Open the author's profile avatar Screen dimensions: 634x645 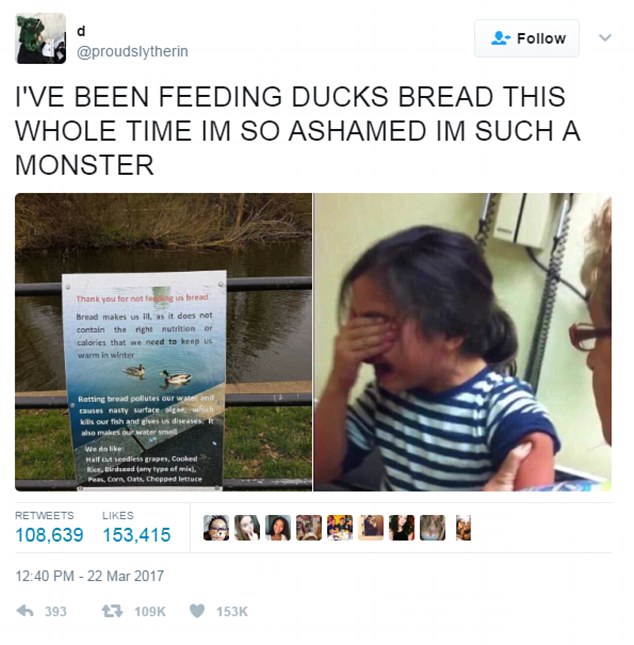(x=41, y=38)
